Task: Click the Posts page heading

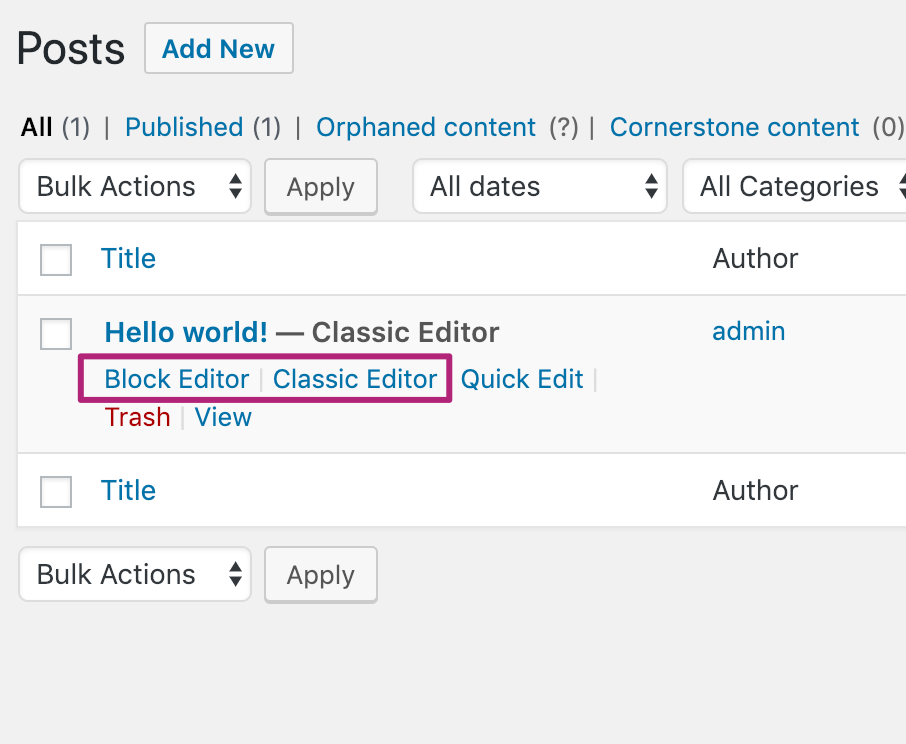Action: (70, 49)
